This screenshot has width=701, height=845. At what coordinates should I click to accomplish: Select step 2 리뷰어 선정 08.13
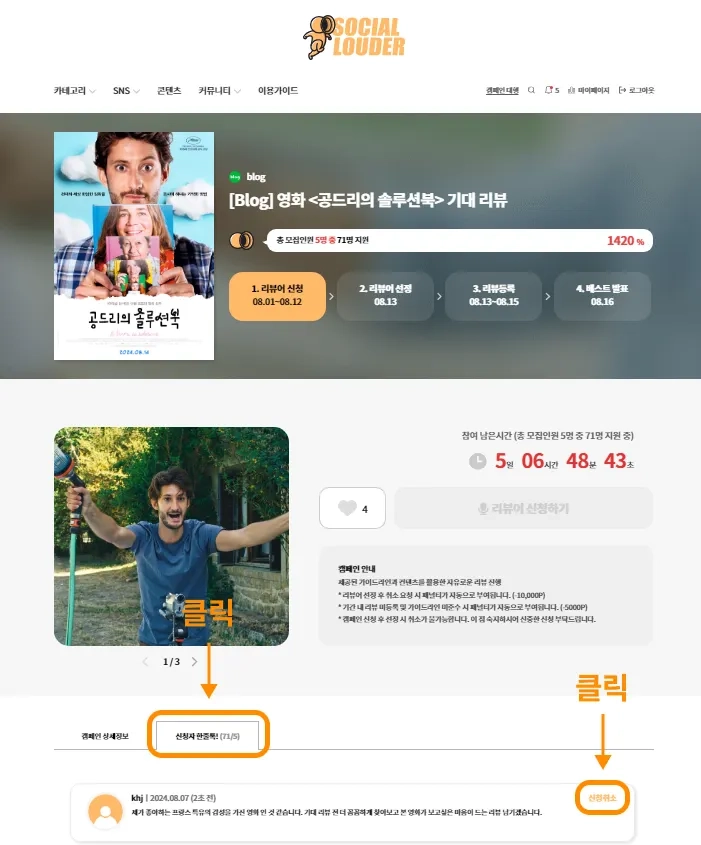pos(385,296)
